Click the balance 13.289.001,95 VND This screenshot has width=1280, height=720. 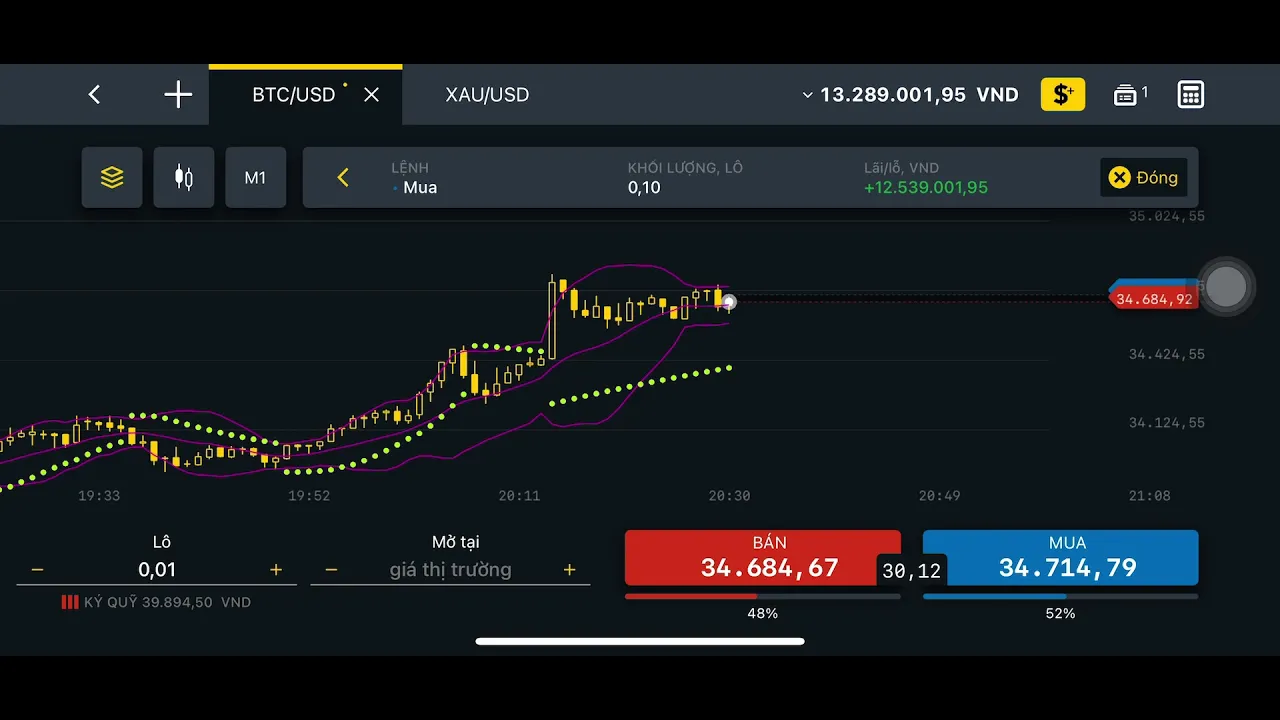pos(919,95)
